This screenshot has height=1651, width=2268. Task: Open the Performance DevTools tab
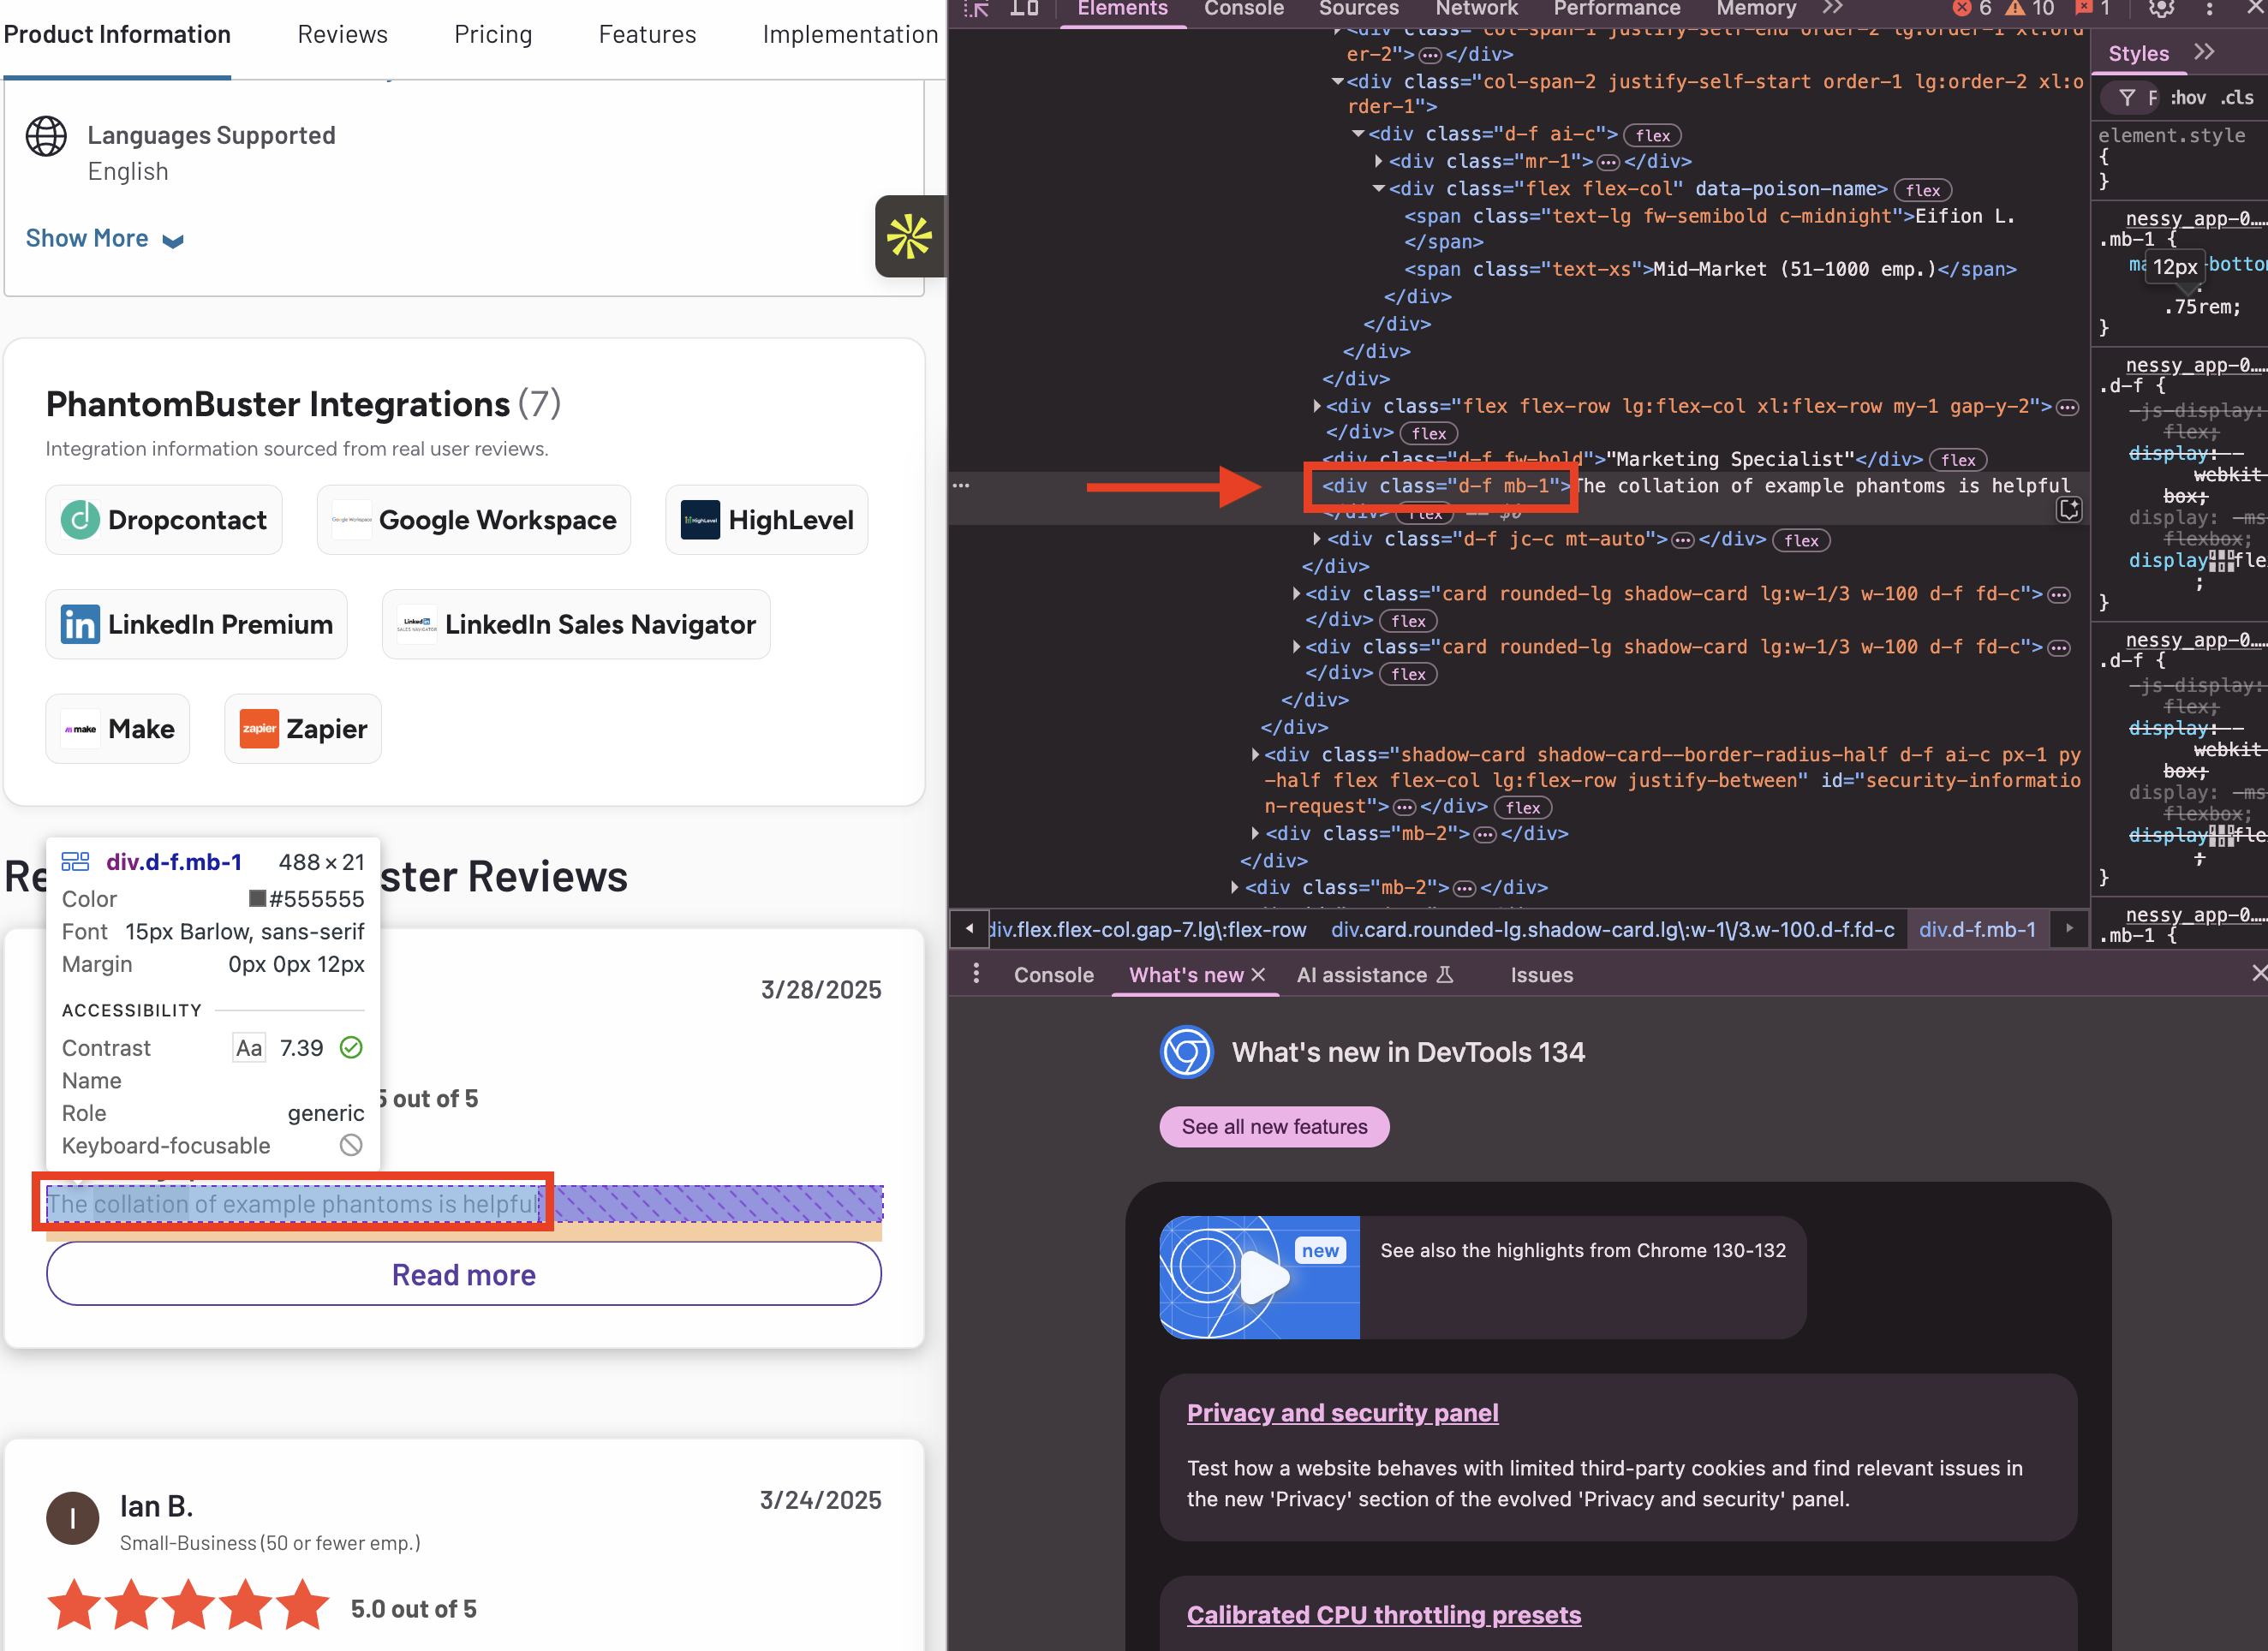pos(1616,9)
